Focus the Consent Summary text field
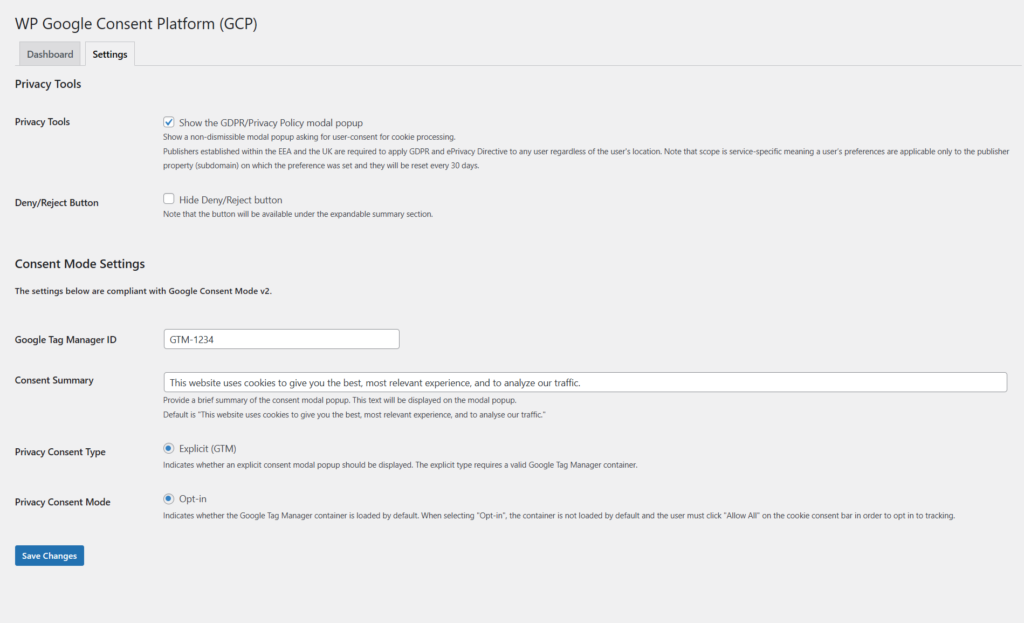Viewport: 1024px width, 623px height. click(x=585, y=382)
